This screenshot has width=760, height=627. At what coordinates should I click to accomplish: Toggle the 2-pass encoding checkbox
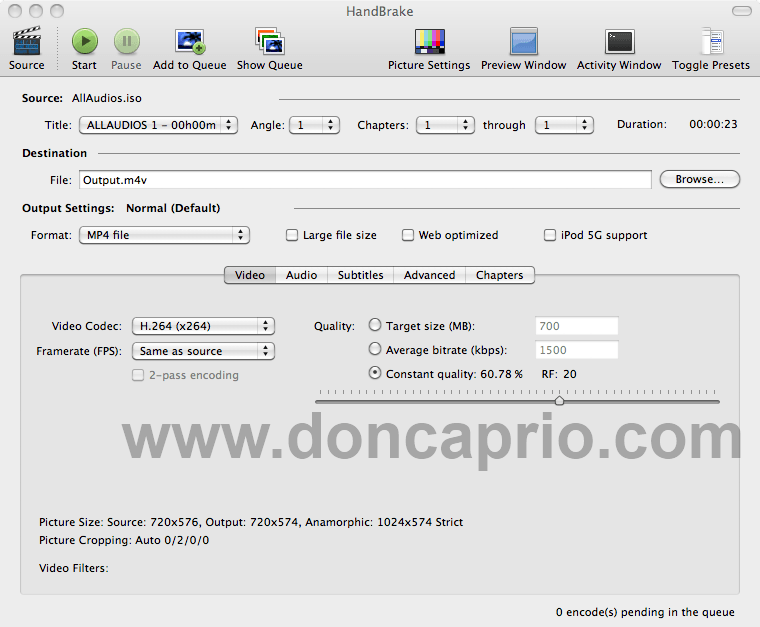138,376
